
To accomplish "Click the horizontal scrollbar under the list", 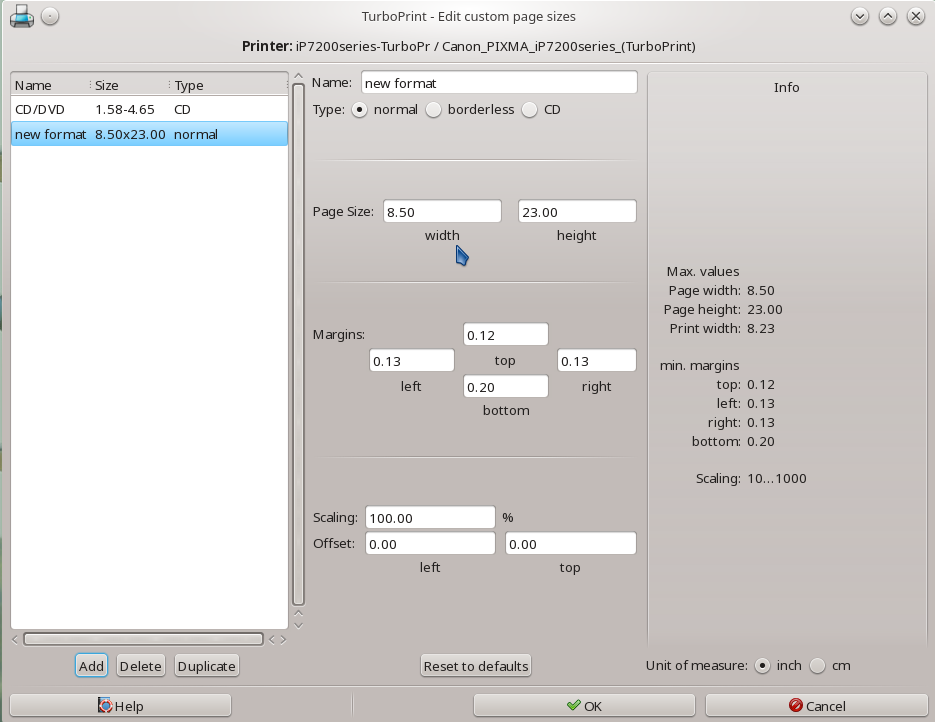I will 143,639.
